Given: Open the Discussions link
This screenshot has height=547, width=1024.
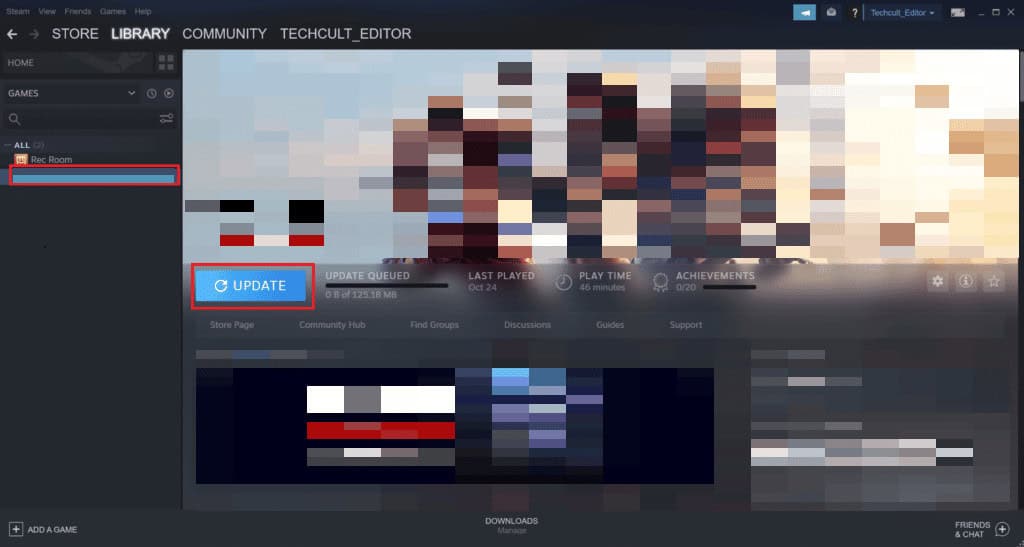Looking at the screenshot, I should pyautogui.click(x=527, y=324).
